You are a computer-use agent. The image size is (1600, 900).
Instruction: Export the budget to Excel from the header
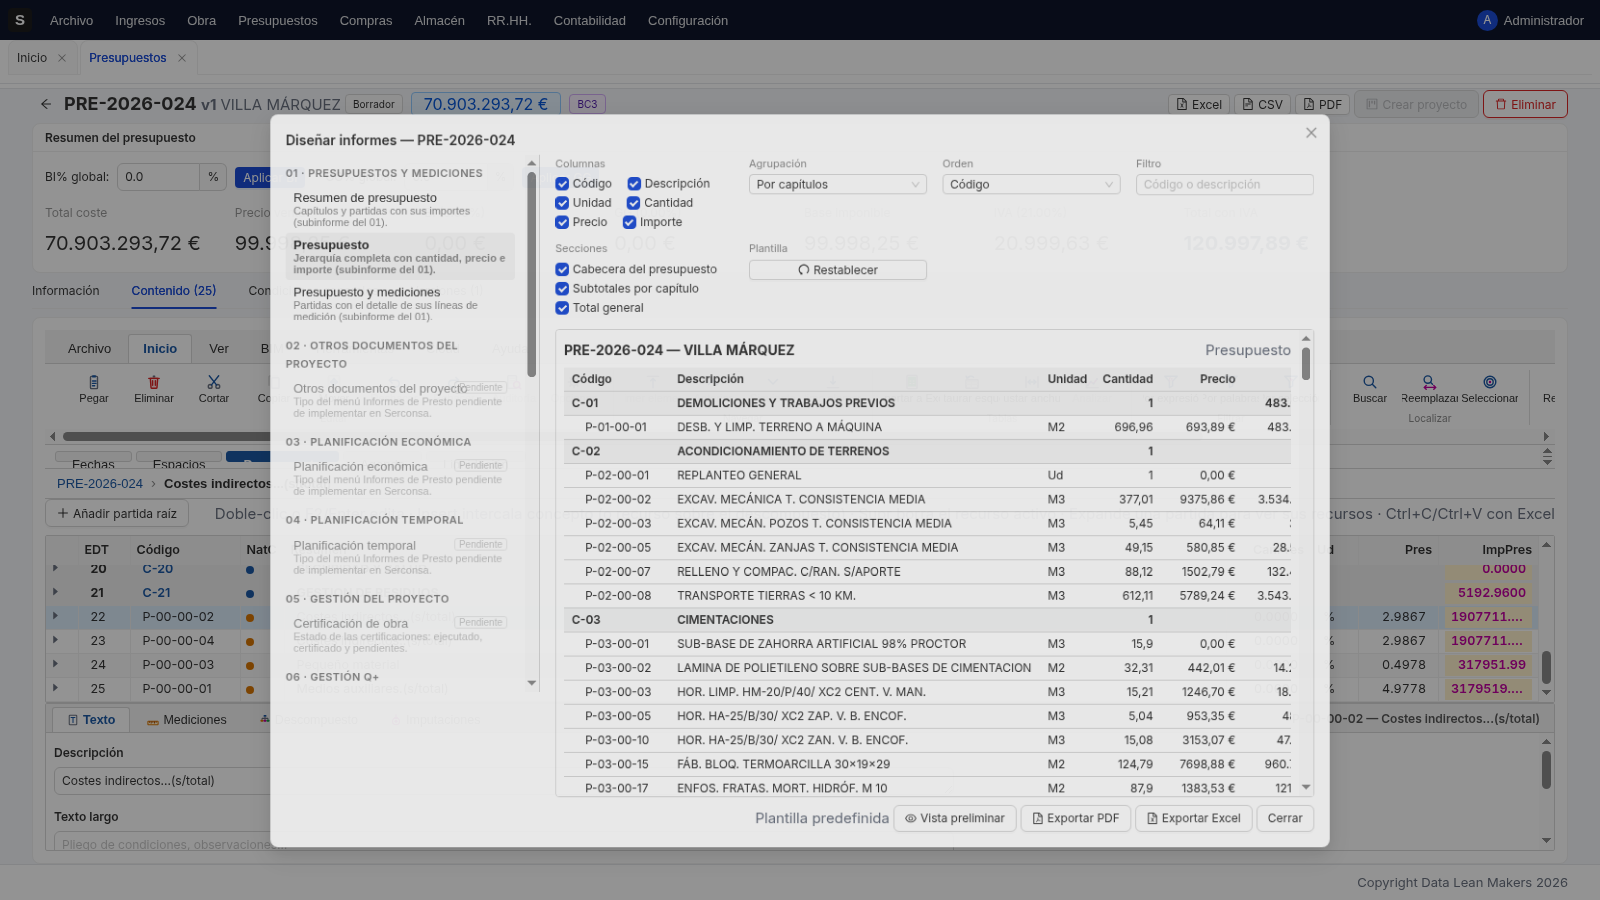tap(1199, 104)
